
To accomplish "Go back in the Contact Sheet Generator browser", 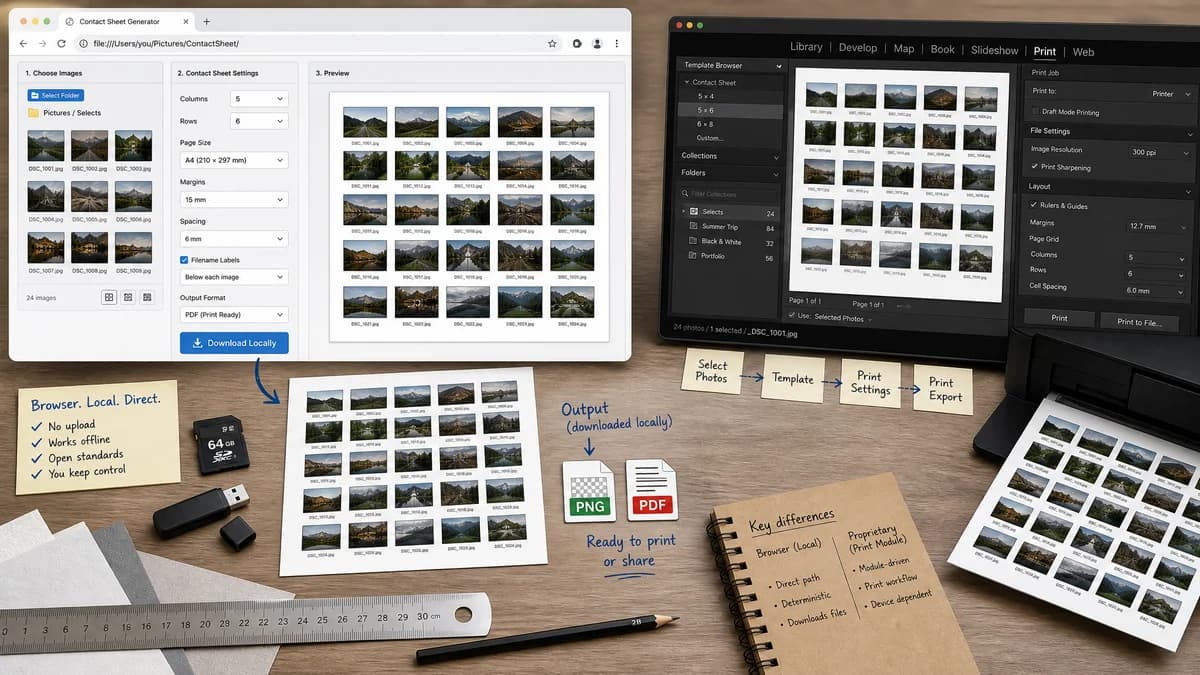I will 24,44.
